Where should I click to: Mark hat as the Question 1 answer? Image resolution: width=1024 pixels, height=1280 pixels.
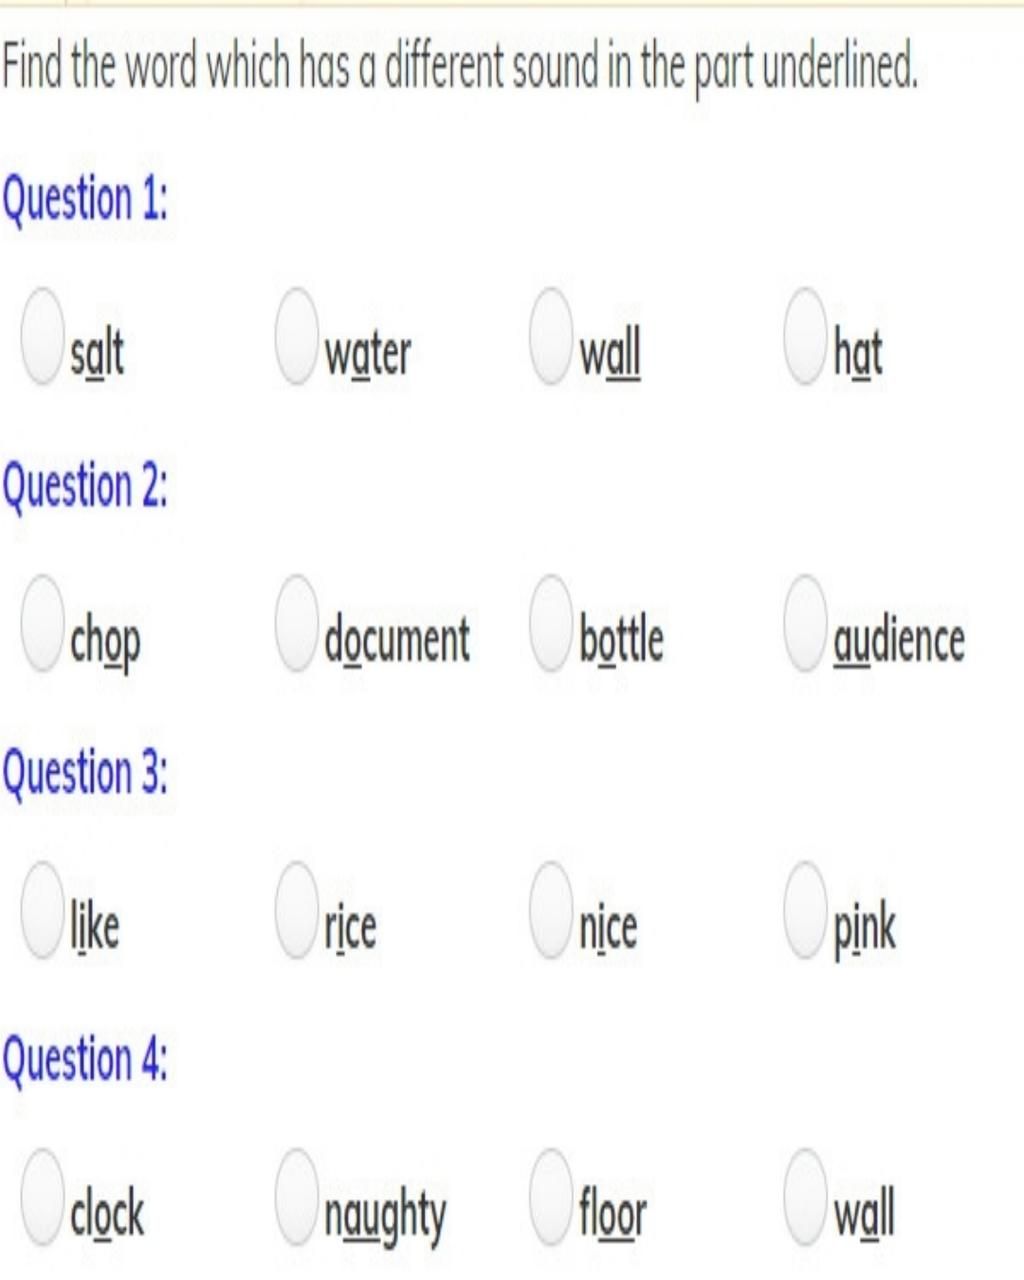point(806,336)
